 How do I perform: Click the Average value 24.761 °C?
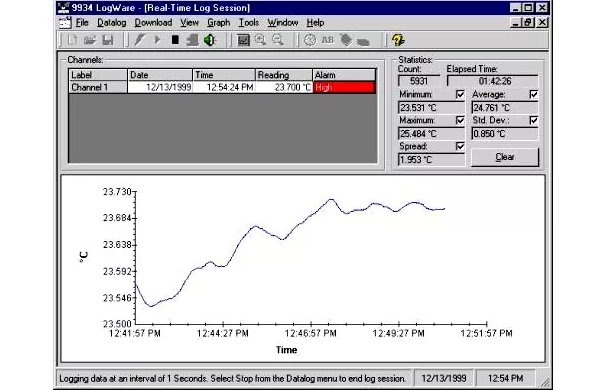(505, 108)
